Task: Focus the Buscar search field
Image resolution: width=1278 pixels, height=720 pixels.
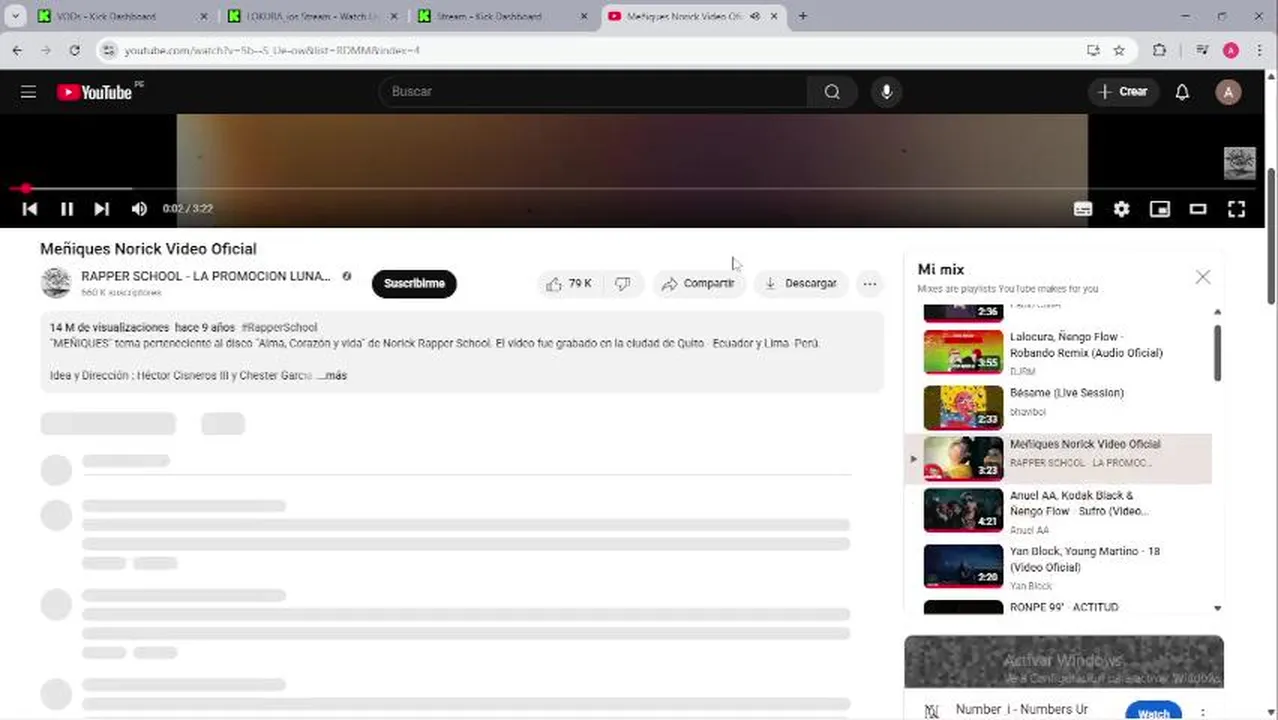Action: point(594,92)
